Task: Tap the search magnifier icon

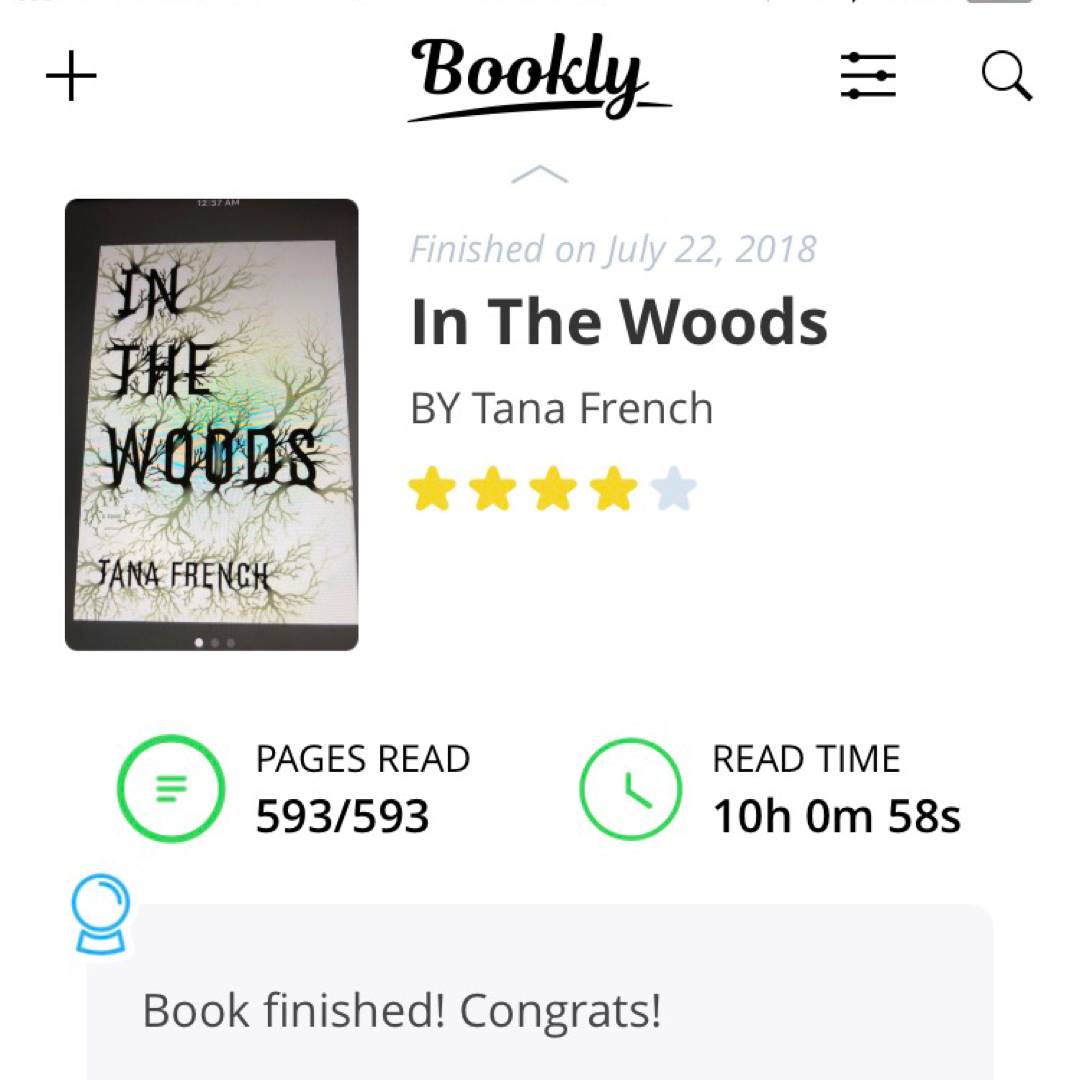Action: point(1006,76)
